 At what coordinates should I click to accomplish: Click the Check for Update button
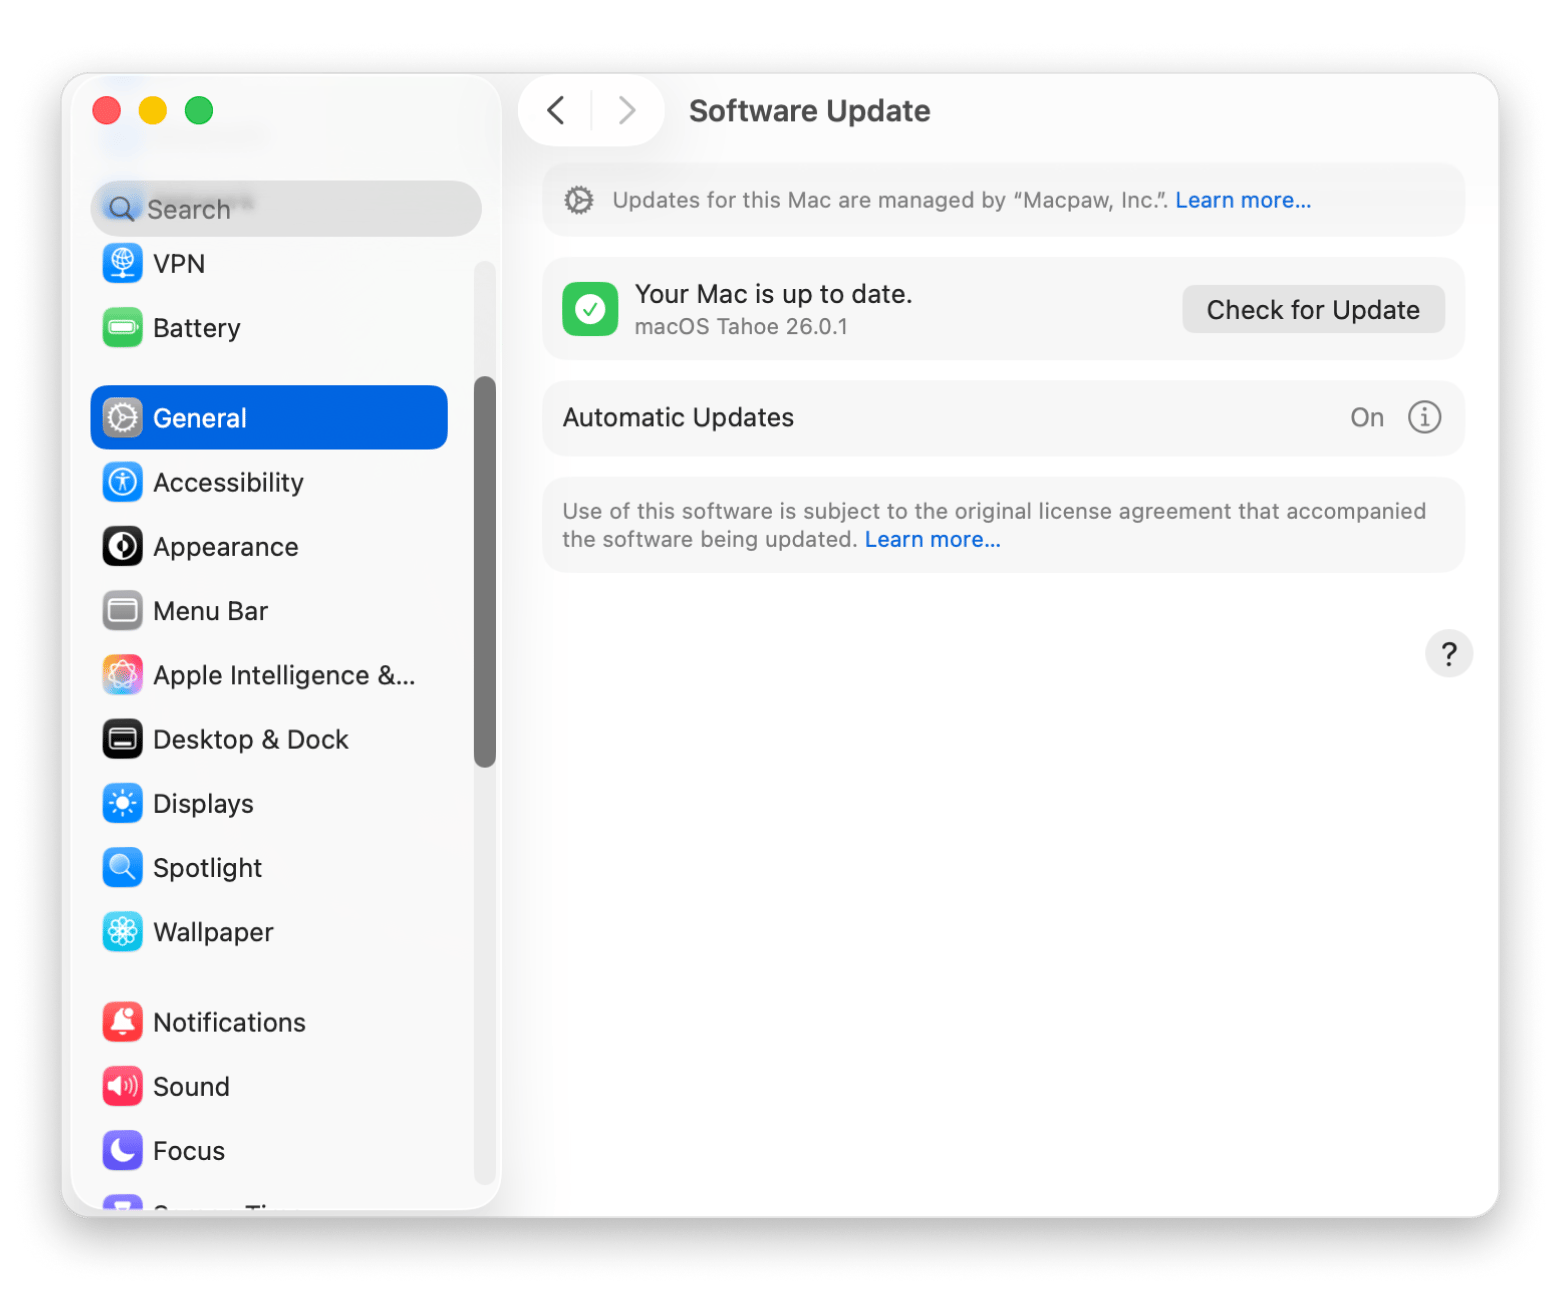(1312, 309)
